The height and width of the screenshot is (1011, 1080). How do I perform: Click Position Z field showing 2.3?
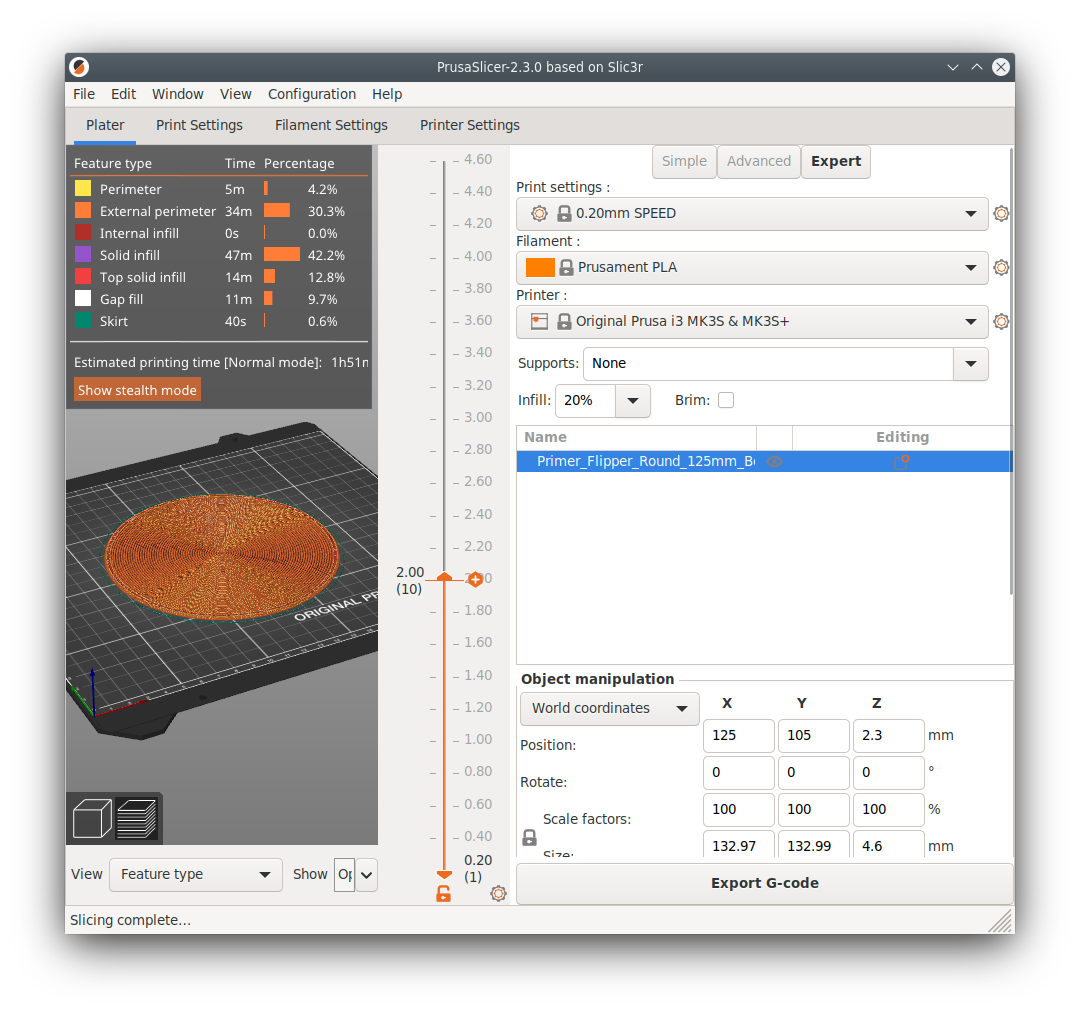(889, 736)
